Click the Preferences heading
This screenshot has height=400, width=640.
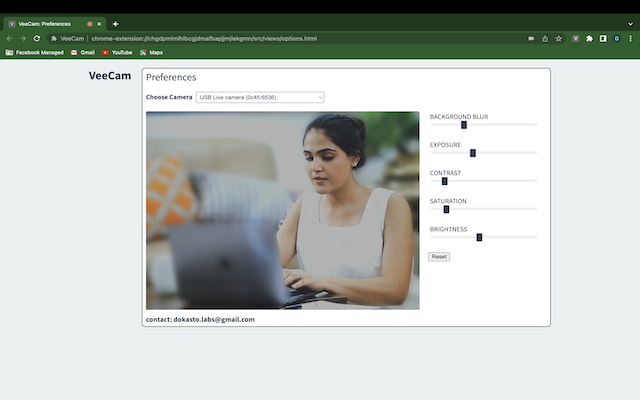171,77
